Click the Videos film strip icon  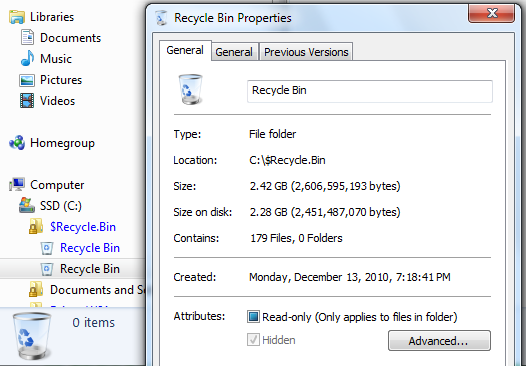click(27, 101)
